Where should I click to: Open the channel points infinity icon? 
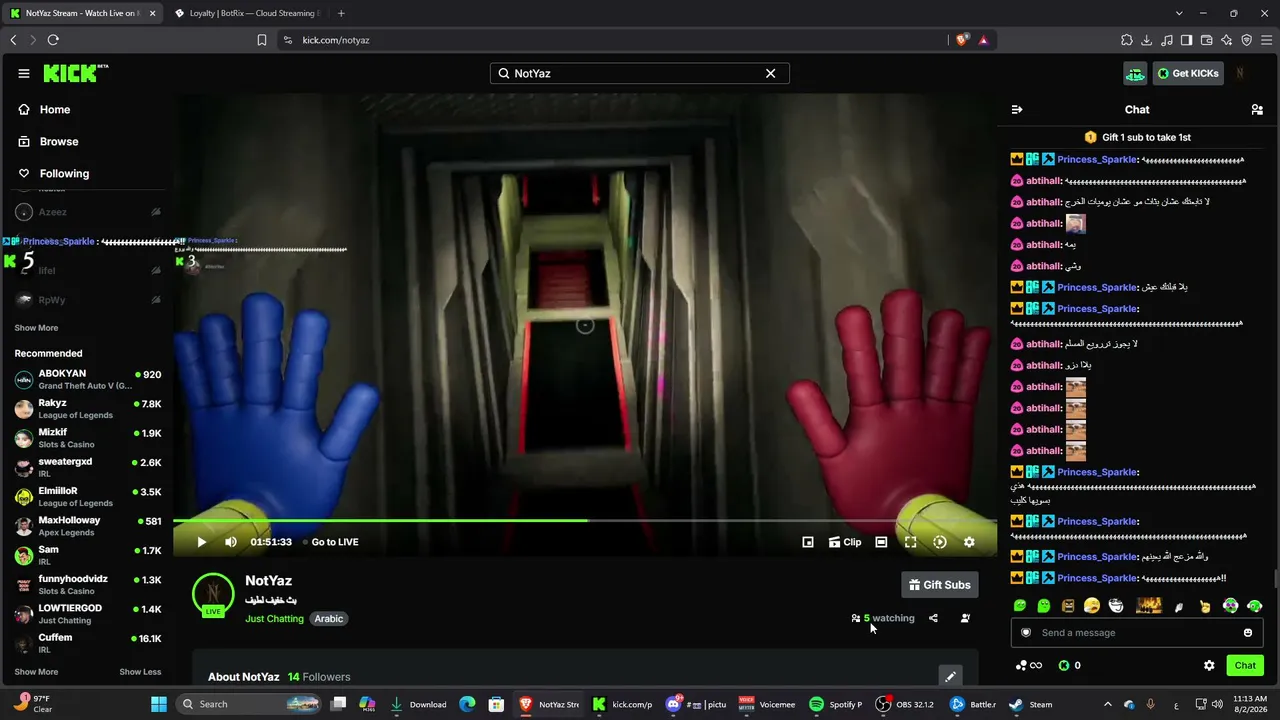1029,666
